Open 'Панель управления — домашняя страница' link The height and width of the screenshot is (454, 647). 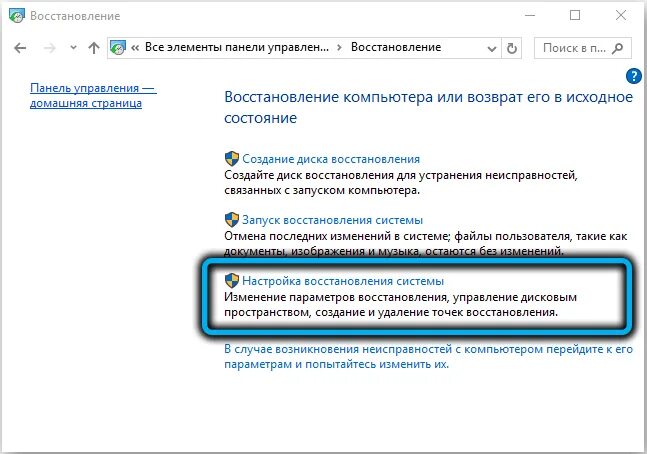93,95
